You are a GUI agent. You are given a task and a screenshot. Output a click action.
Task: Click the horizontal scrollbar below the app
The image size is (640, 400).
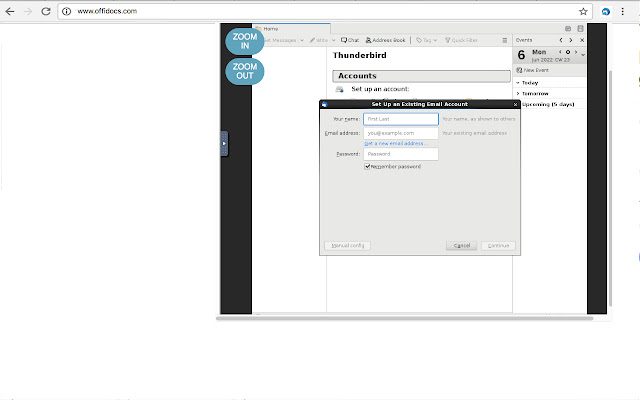click(404, 318)
